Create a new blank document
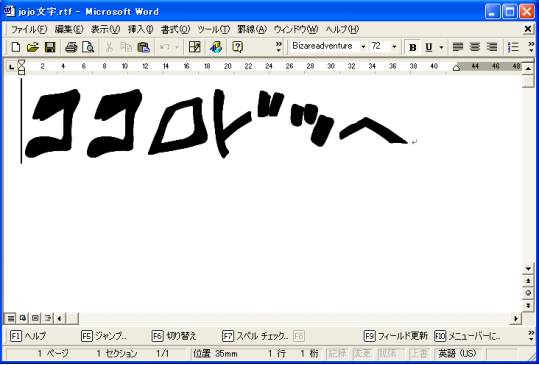Image resolution: width=539 pixels, height=365 pixels. pyautogui.click(x=15, y=47)
